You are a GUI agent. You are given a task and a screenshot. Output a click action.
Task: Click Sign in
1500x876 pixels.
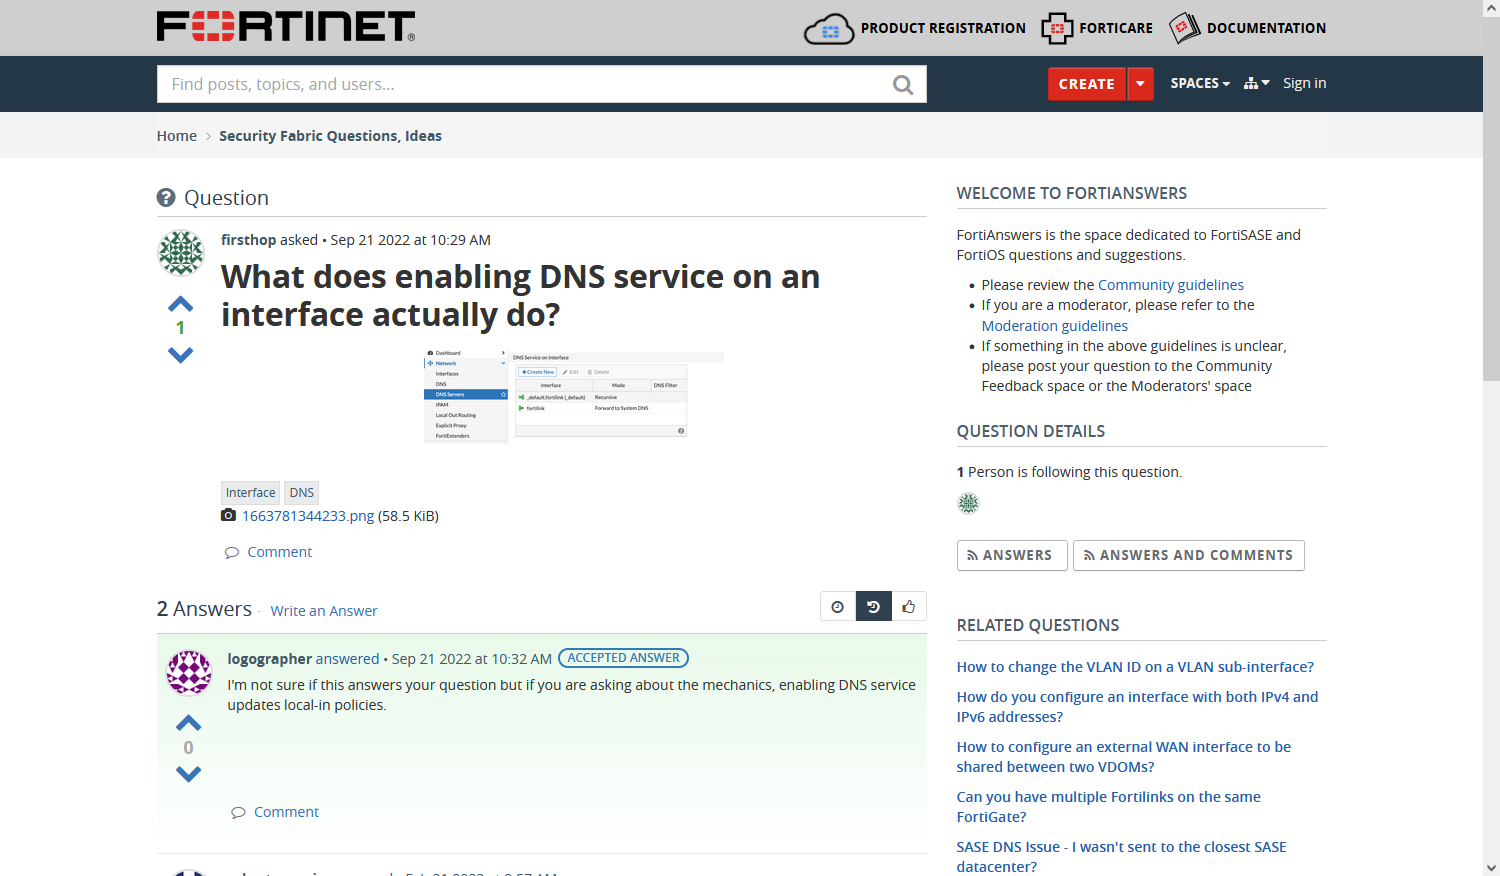1305,83
